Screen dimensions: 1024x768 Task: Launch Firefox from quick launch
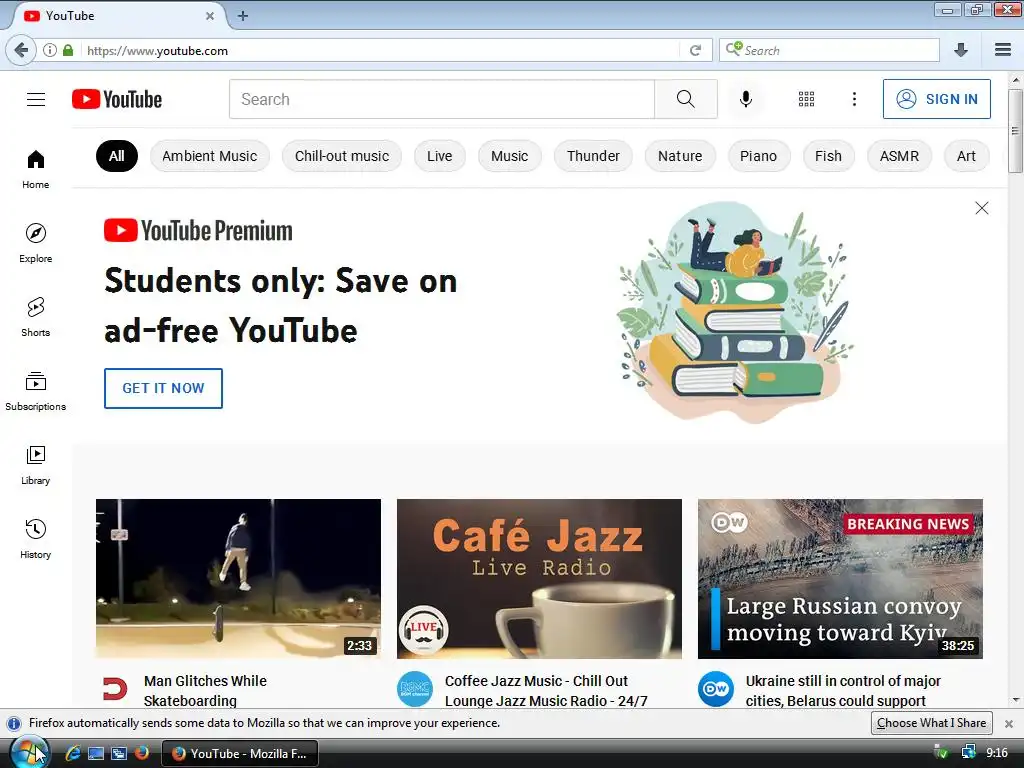(x=141, y=754)
